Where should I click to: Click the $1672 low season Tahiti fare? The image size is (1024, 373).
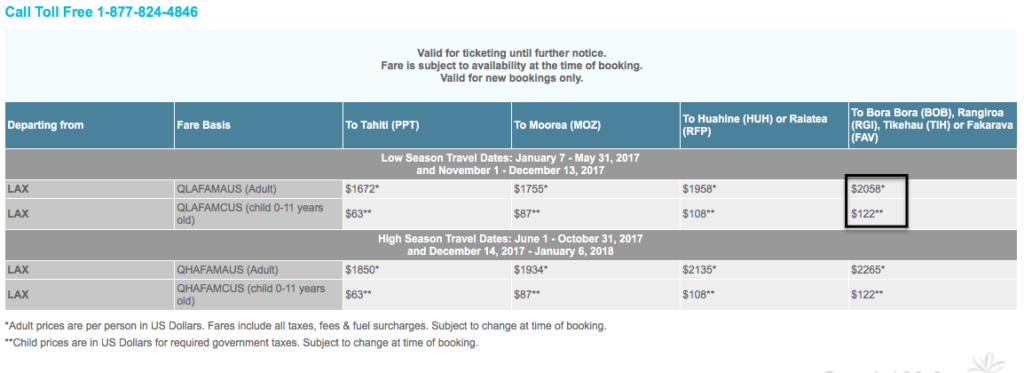pos(362,189)
